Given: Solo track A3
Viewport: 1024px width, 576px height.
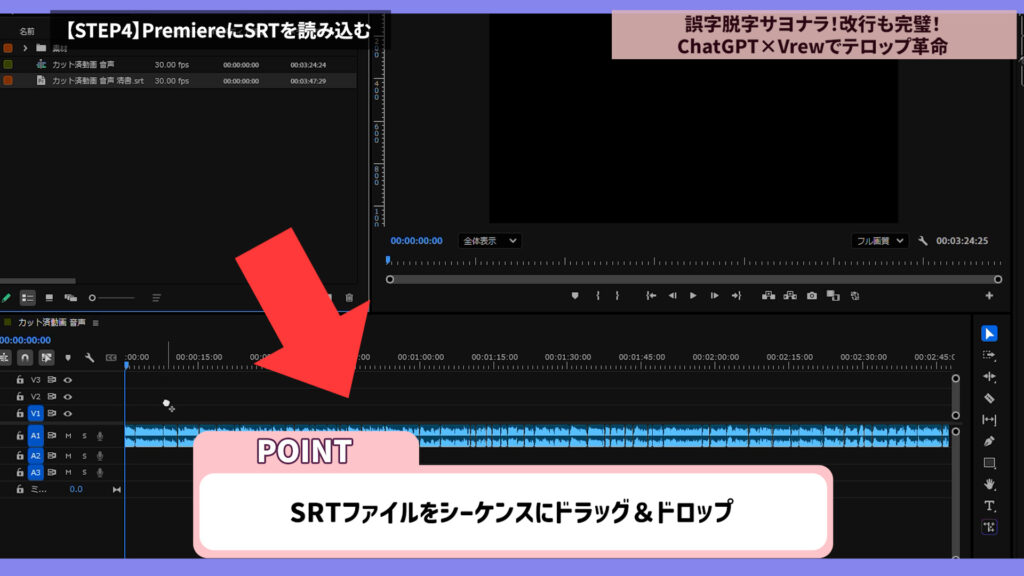Looking at the screenshot, I should click(84, 472).
